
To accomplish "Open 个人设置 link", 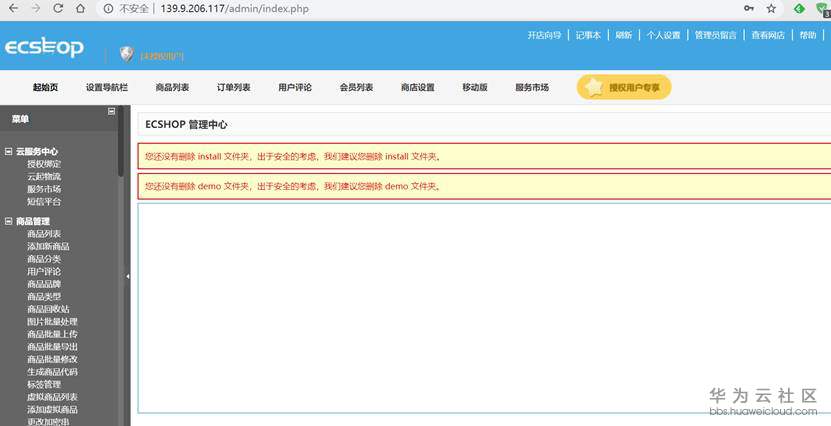I will (x=663, y=35).
